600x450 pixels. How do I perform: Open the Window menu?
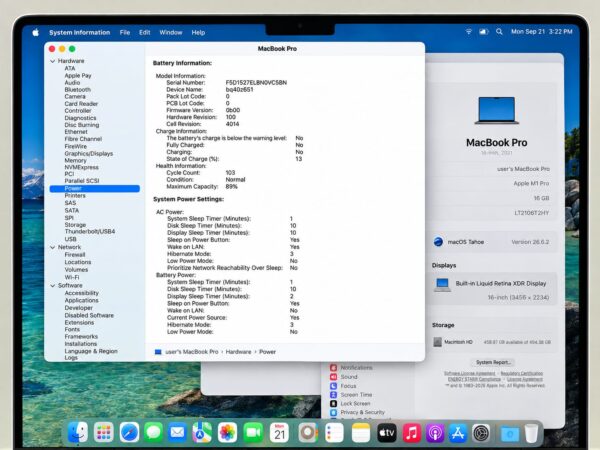(171, 33)
